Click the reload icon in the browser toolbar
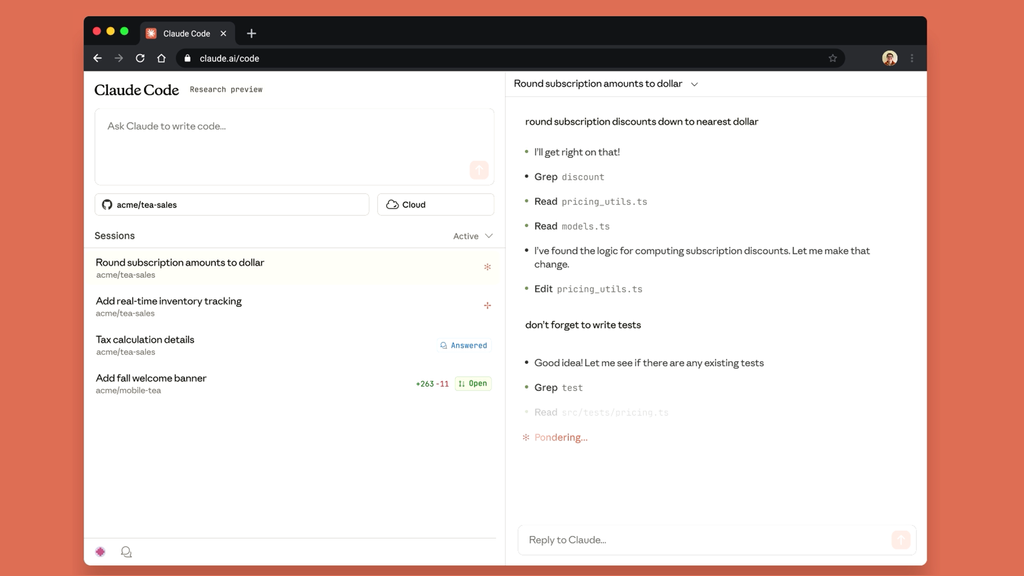 point(139,58)
